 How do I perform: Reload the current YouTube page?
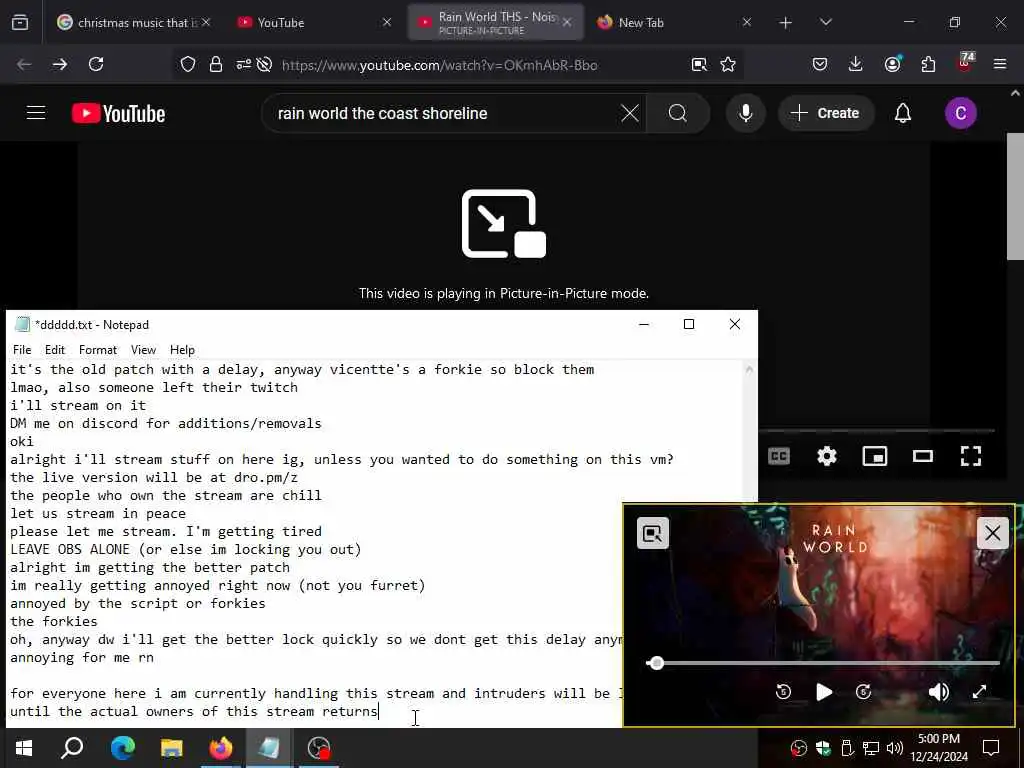click(96, 64)
